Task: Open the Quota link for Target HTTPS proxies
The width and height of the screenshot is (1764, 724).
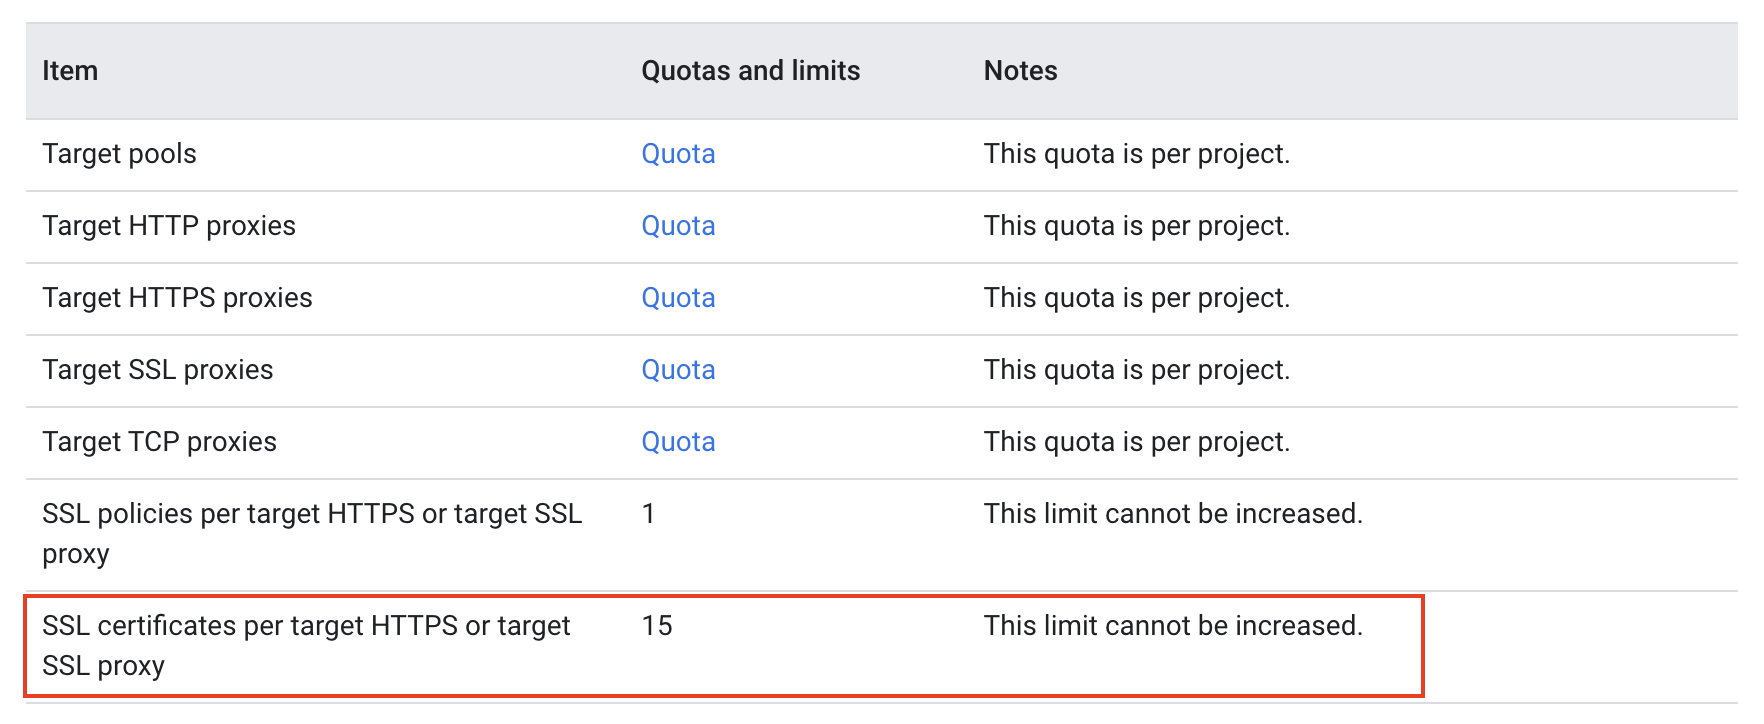Action: point(678,298)
